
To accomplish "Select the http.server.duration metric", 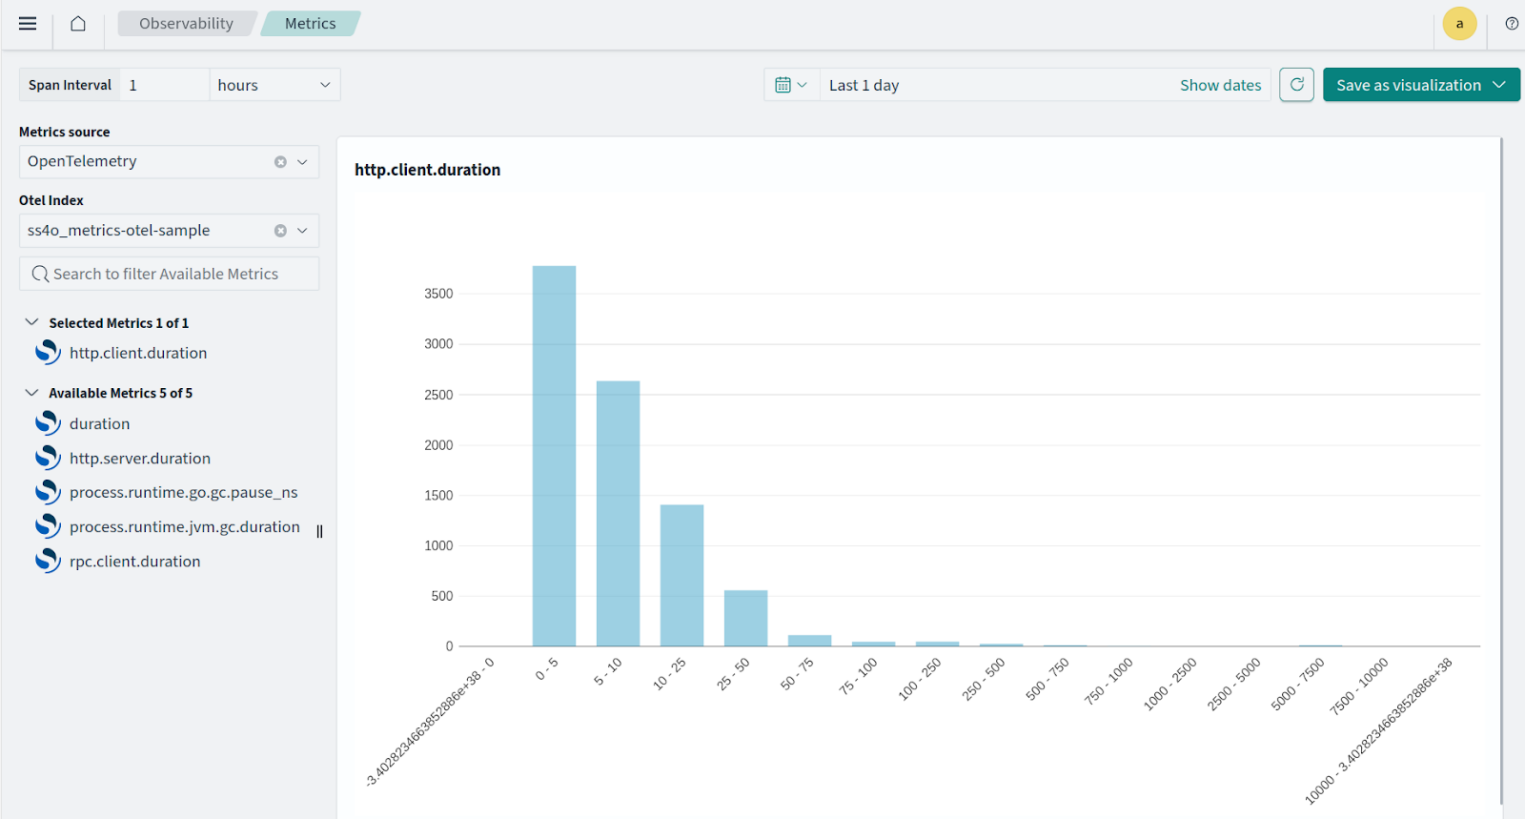I will (x=139, y=458).
